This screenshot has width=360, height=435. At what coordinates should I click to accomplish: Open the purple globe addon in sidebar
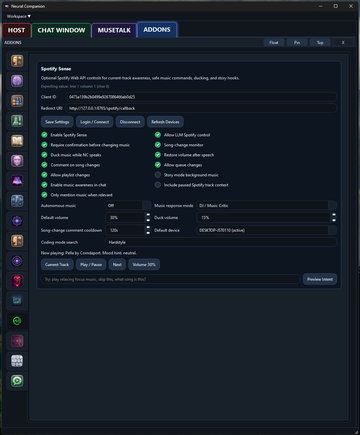17,81
